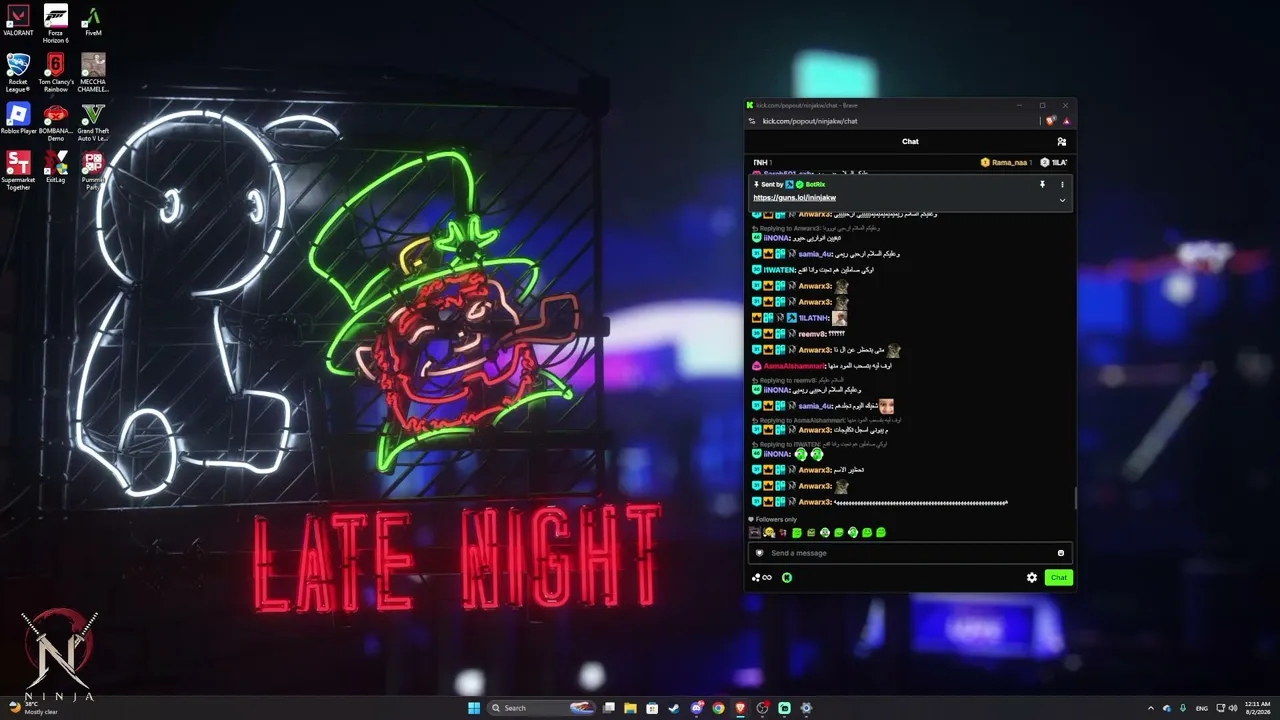Image resolution: width=1280 pixels, height=720 pixels.
Task: Open the Settings gear on taskbar
Action: pyautogui.click(x=806, y=708)
